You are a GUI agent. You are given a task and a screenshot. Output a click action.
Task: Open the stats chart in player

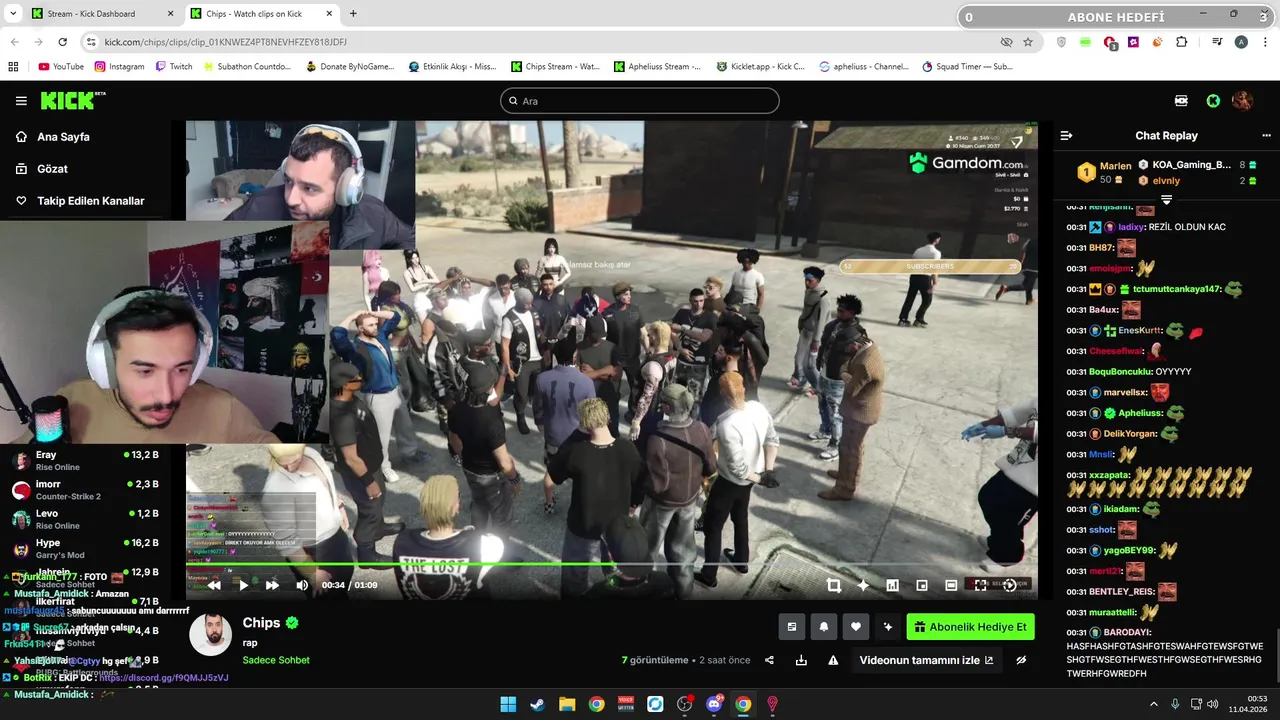click(x=892, y=585)
